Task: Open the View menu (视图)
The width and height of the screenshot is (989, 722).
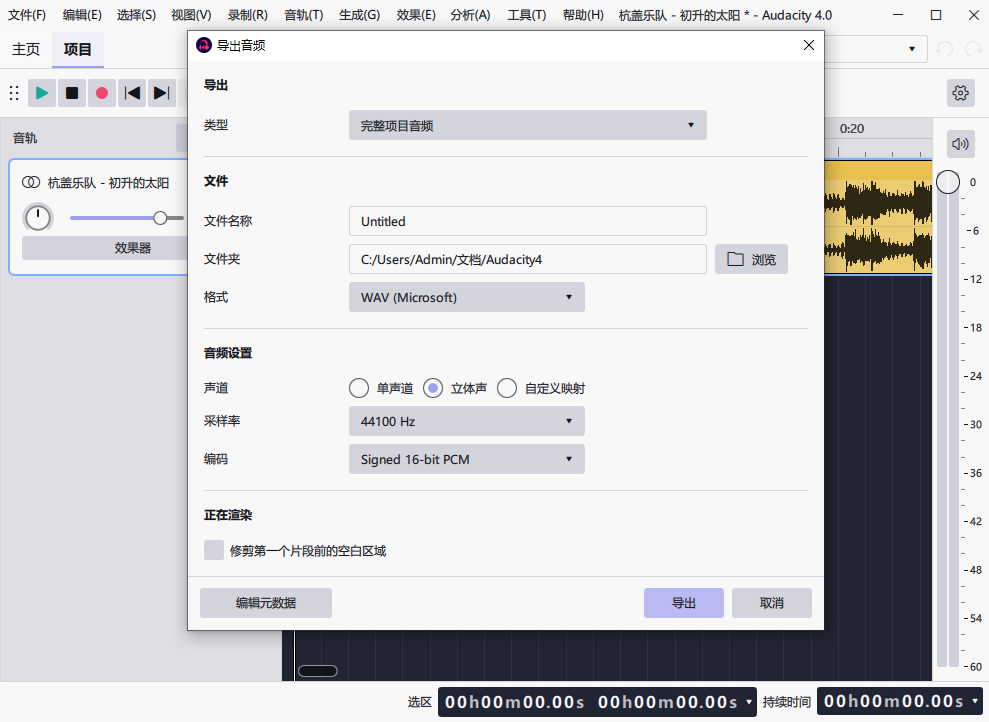Action: (191, 15)
